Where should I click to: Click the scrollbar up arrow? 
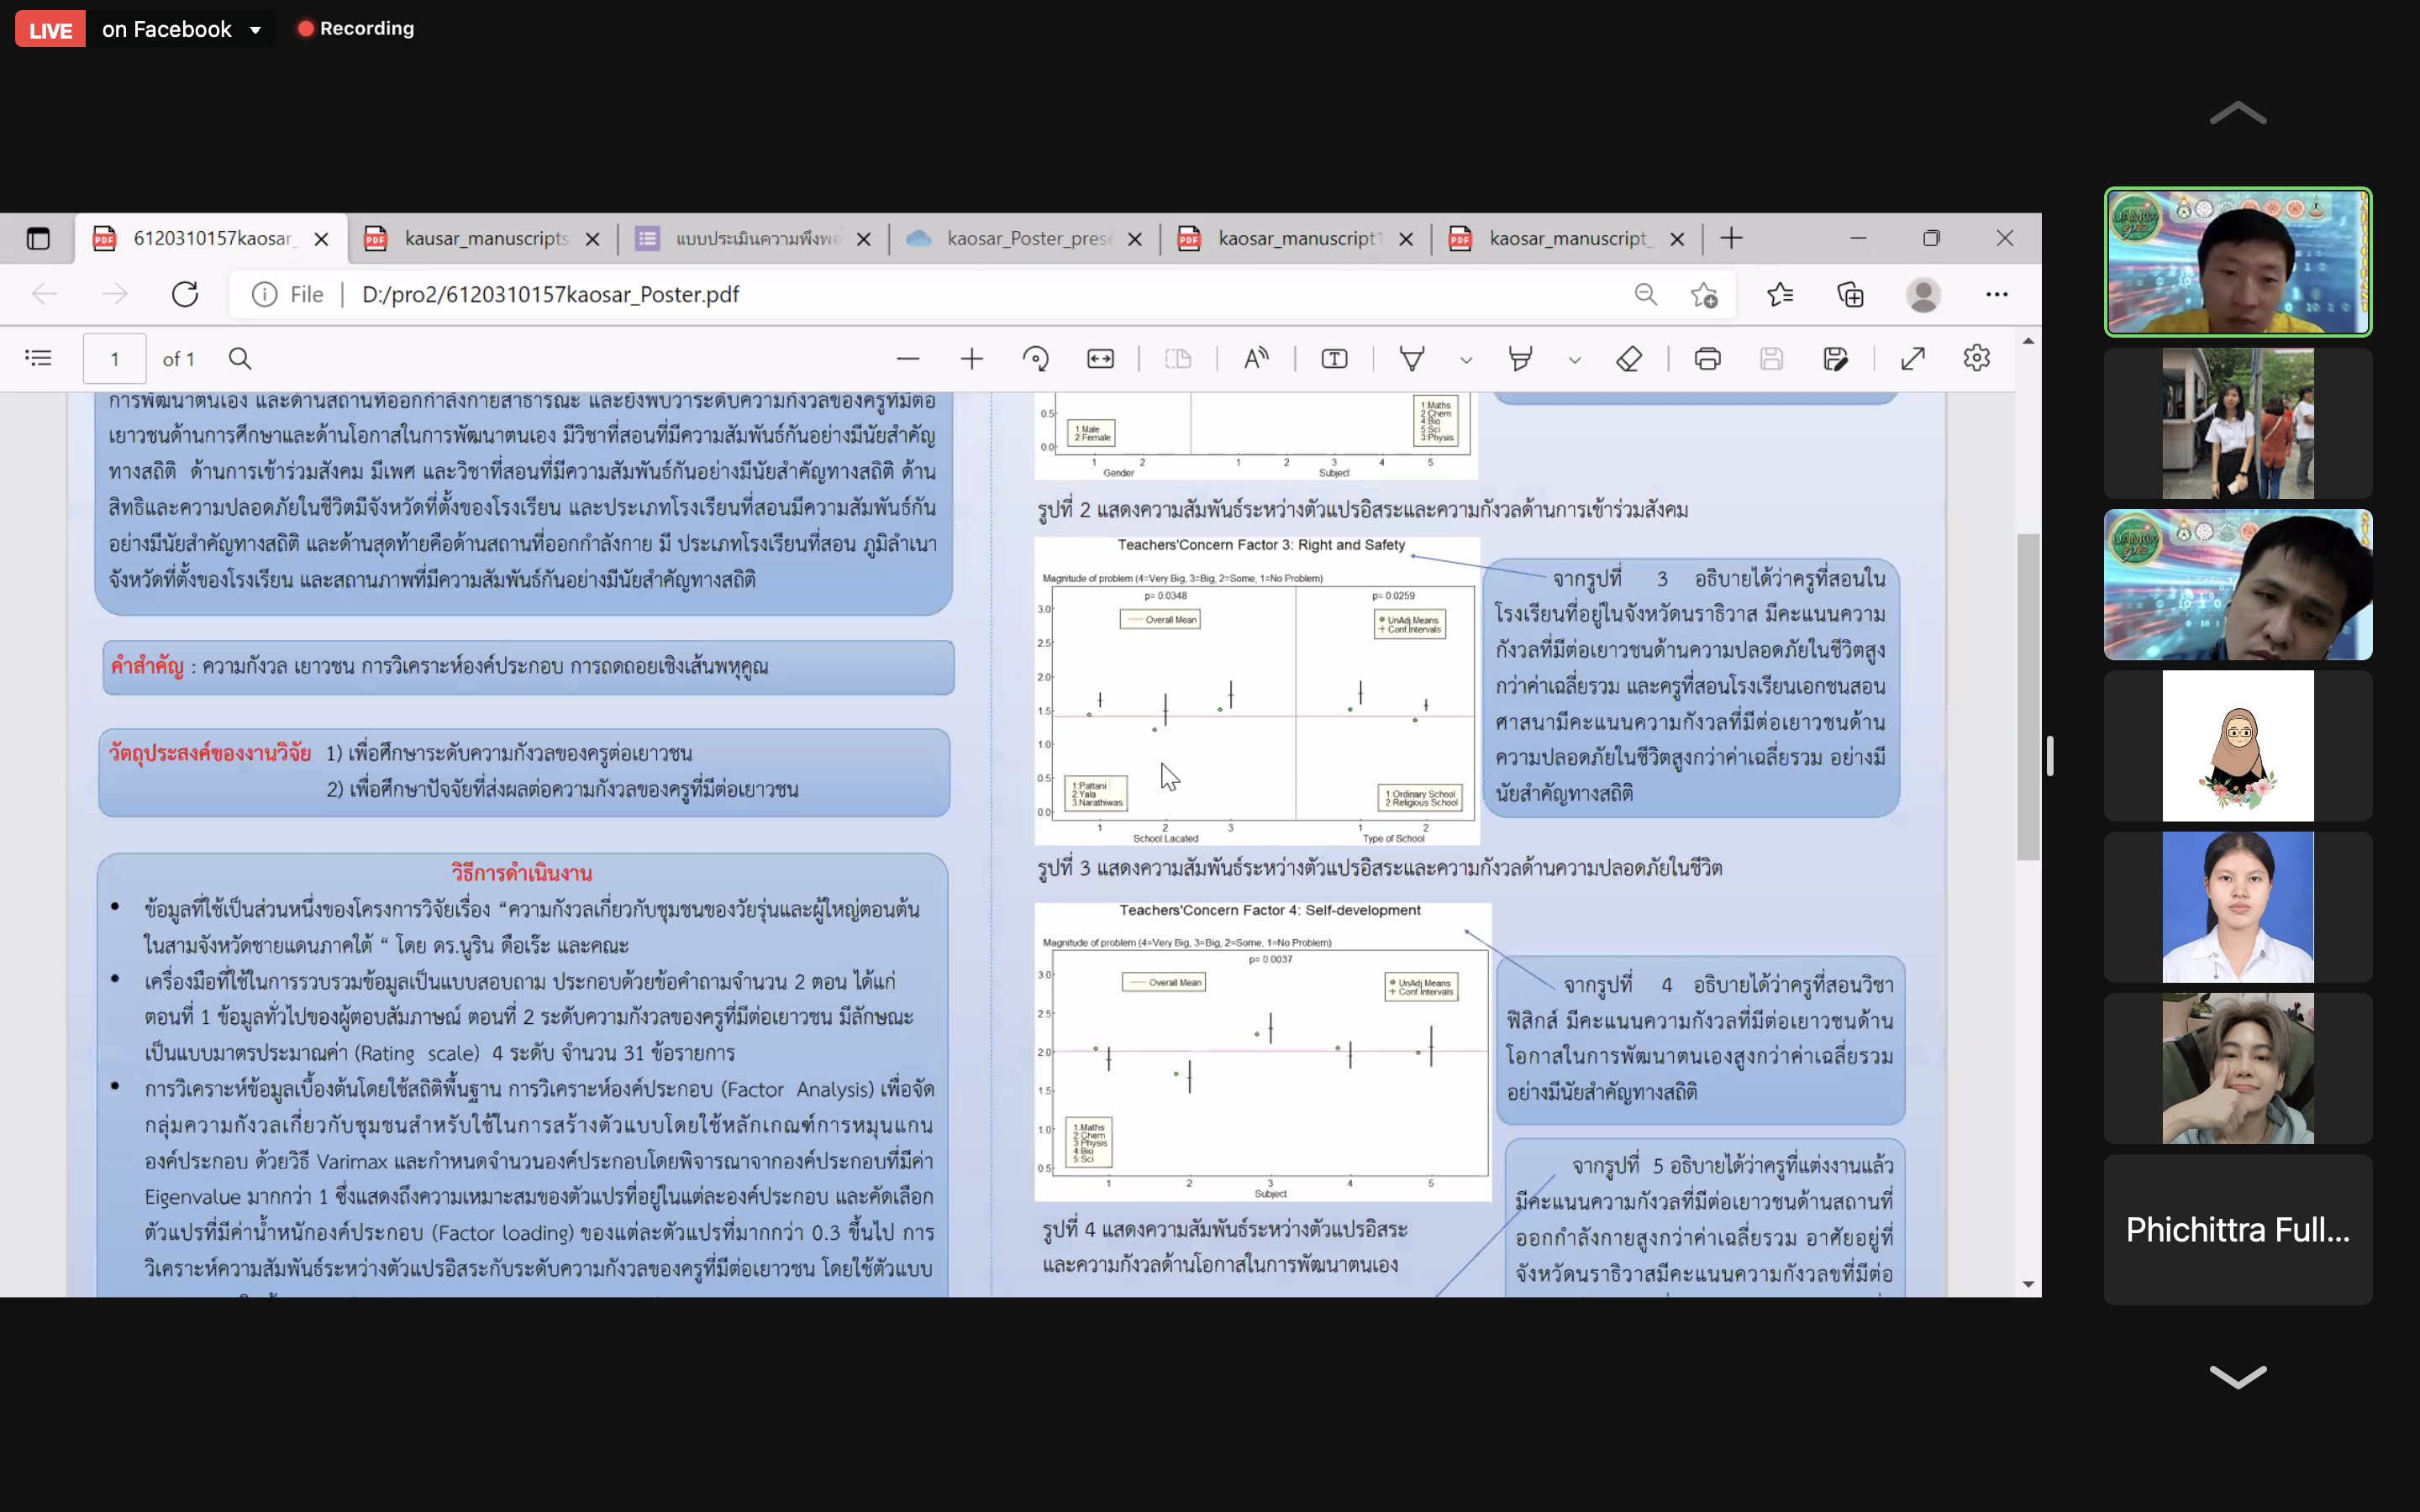pyautogui.click(x=2027, y=342)
